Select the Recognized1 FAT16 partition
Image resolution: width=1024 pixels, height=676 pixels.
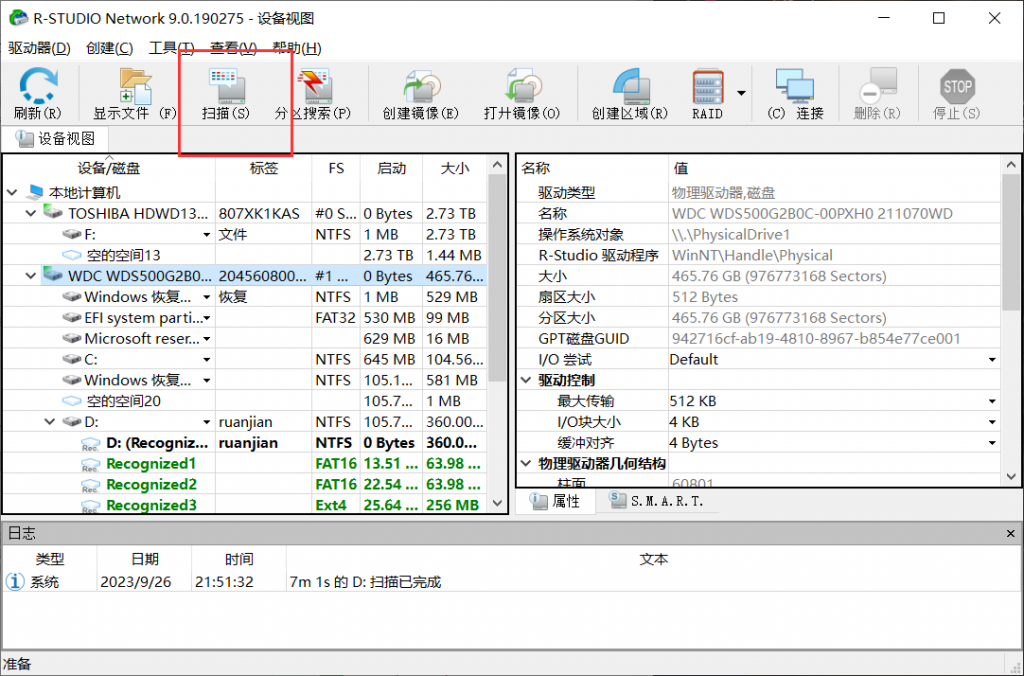click(x=152, y=463)
